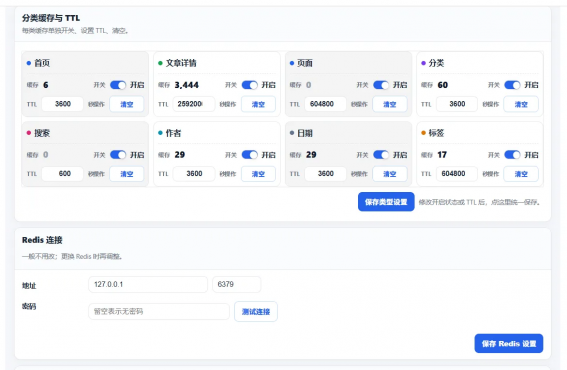Focus the 日期 TTL field
This screenshot has width=567, height=370.
325,174
